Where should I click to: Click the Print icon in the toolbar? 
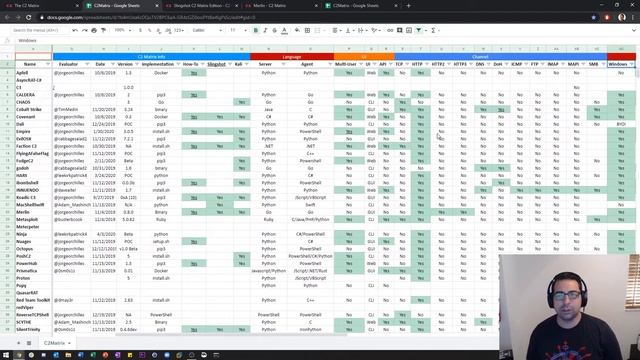tap(94, 30)
